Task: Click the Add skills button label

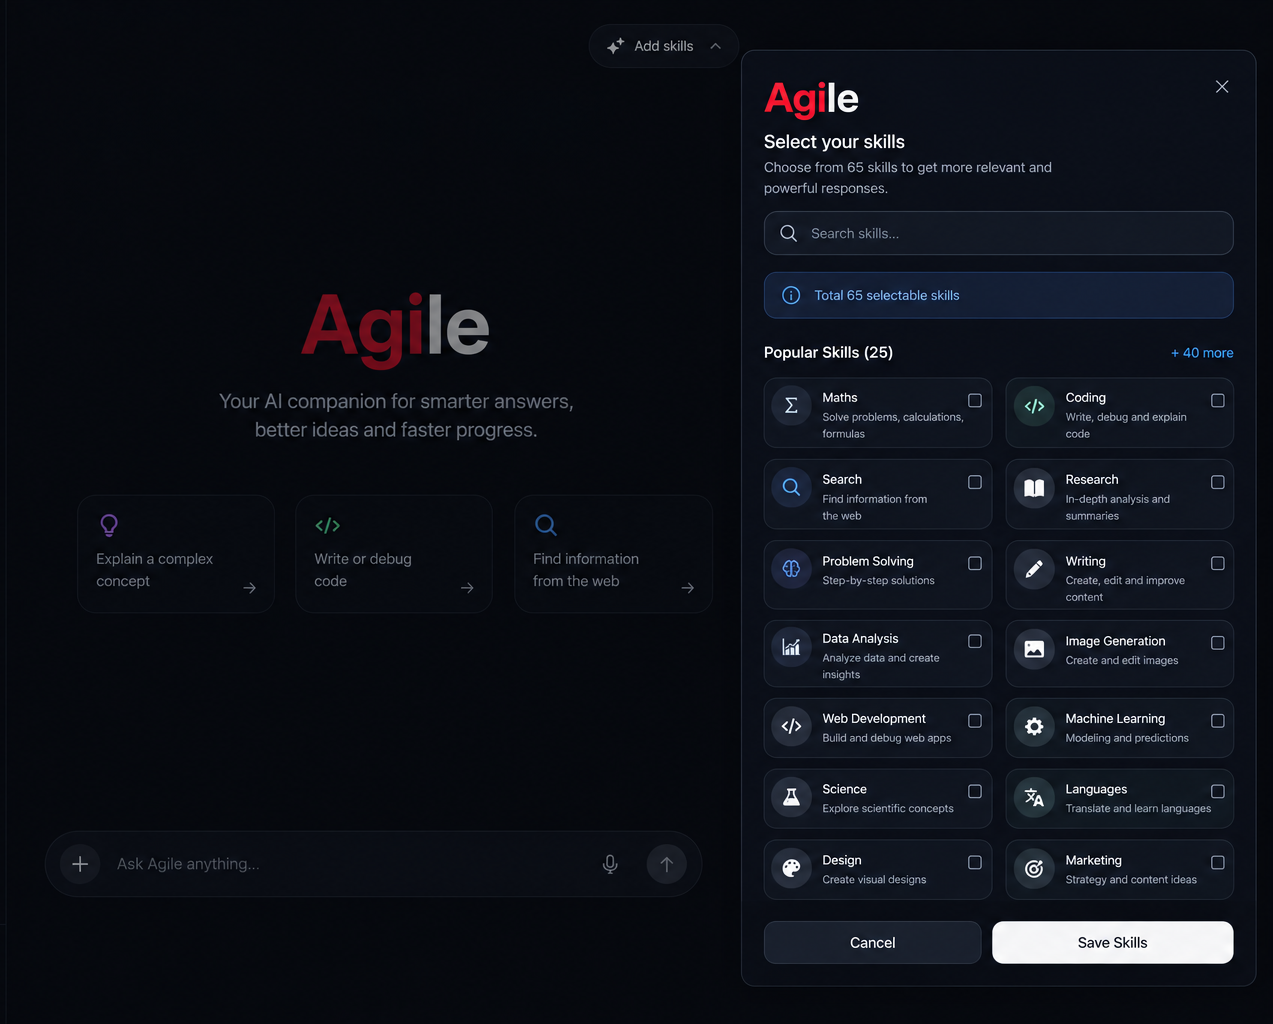Action: pyautogui.click(x=664, y=46)
